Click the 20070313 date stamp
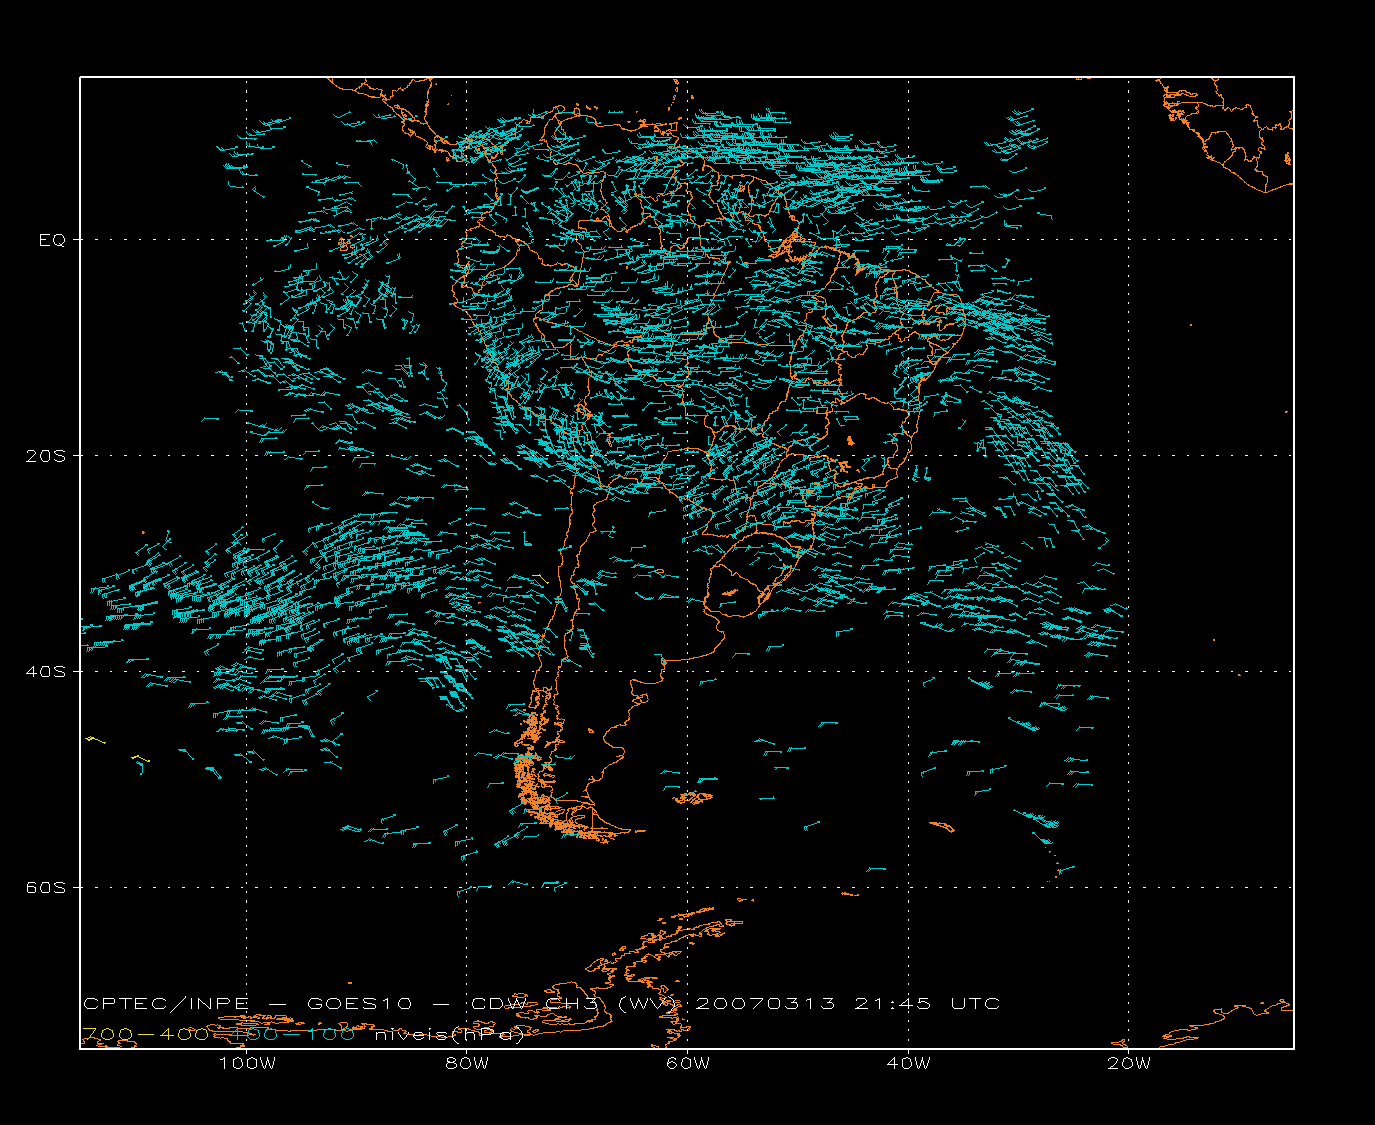The image size is (1375, 1125). tap(765, 1004)
